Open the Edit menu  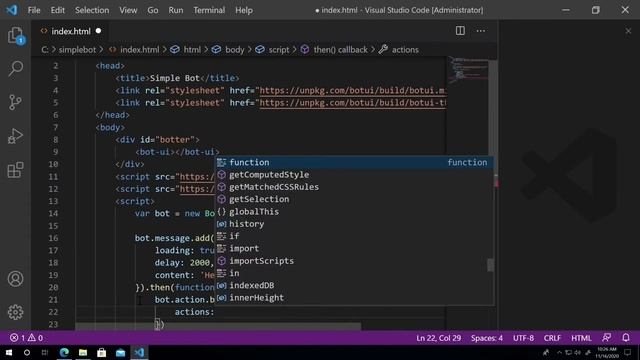pyautogui.click(x=58, y=10)
